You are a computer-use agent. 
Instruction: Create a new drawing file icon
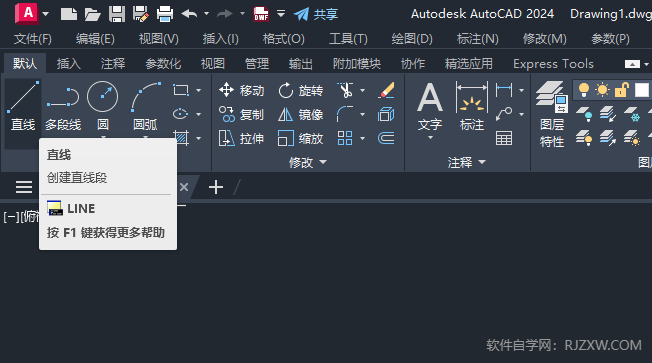pyautogui.click(x=69, y=14)
